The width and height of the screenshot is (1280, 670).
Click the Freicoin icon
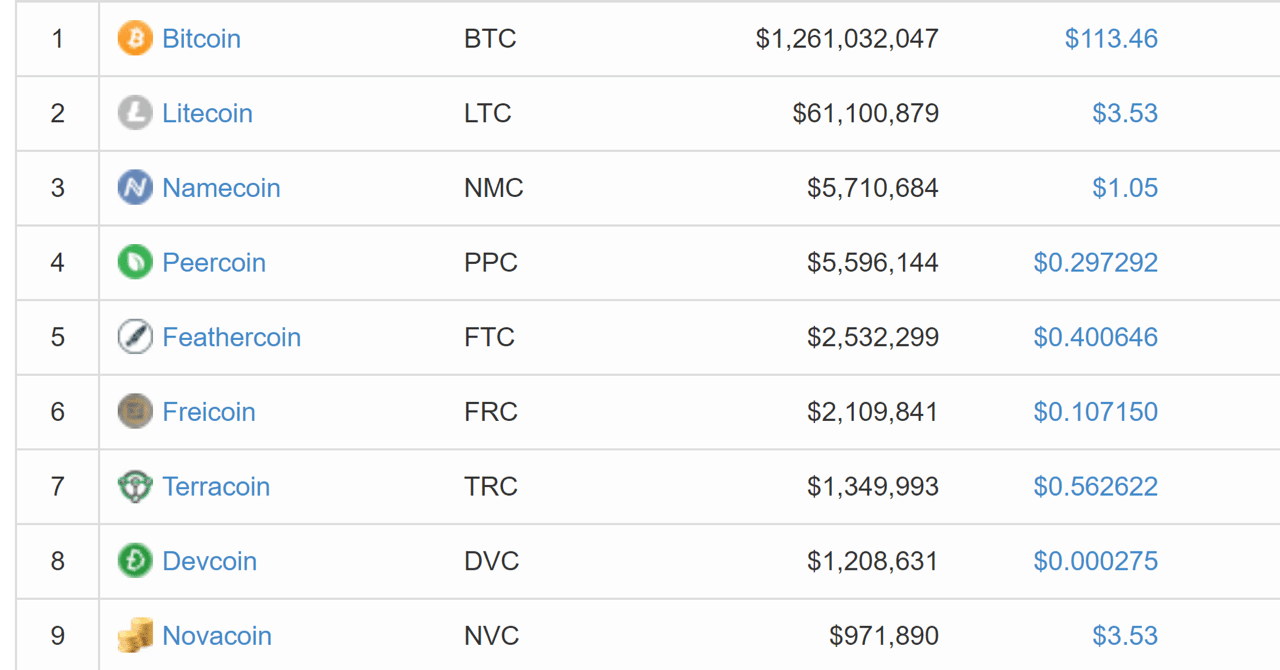[134, 411]
